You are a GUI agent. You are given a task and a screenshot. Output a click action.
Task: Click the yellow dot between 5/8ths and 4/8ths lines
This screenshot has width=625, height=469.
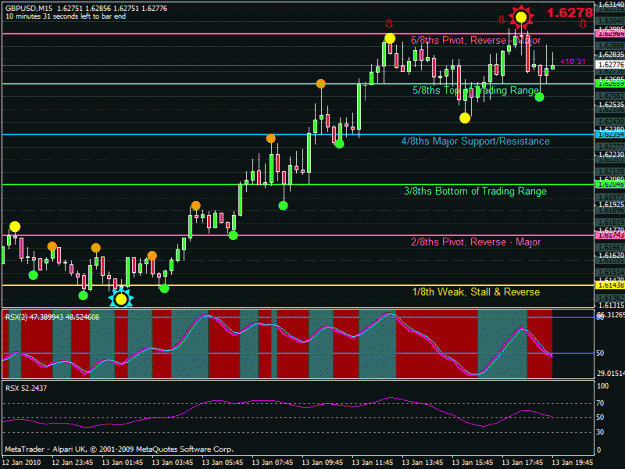coord(465,118)
